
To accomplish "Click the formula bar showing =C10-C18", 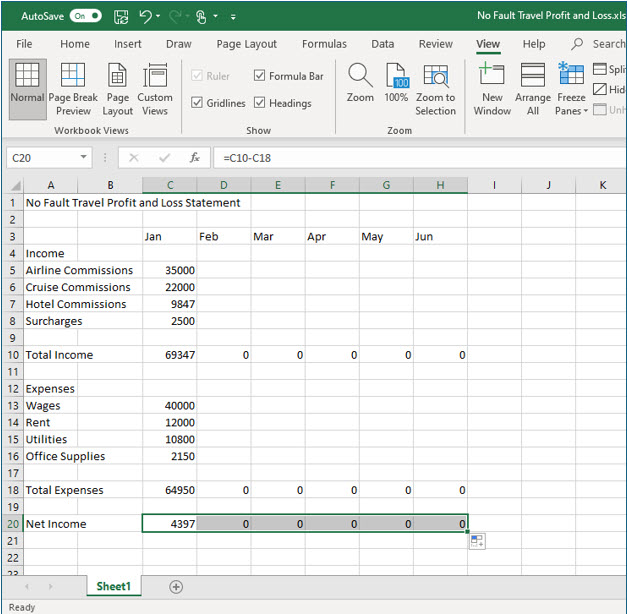I will pyautogui.click(x=420, y=158).
